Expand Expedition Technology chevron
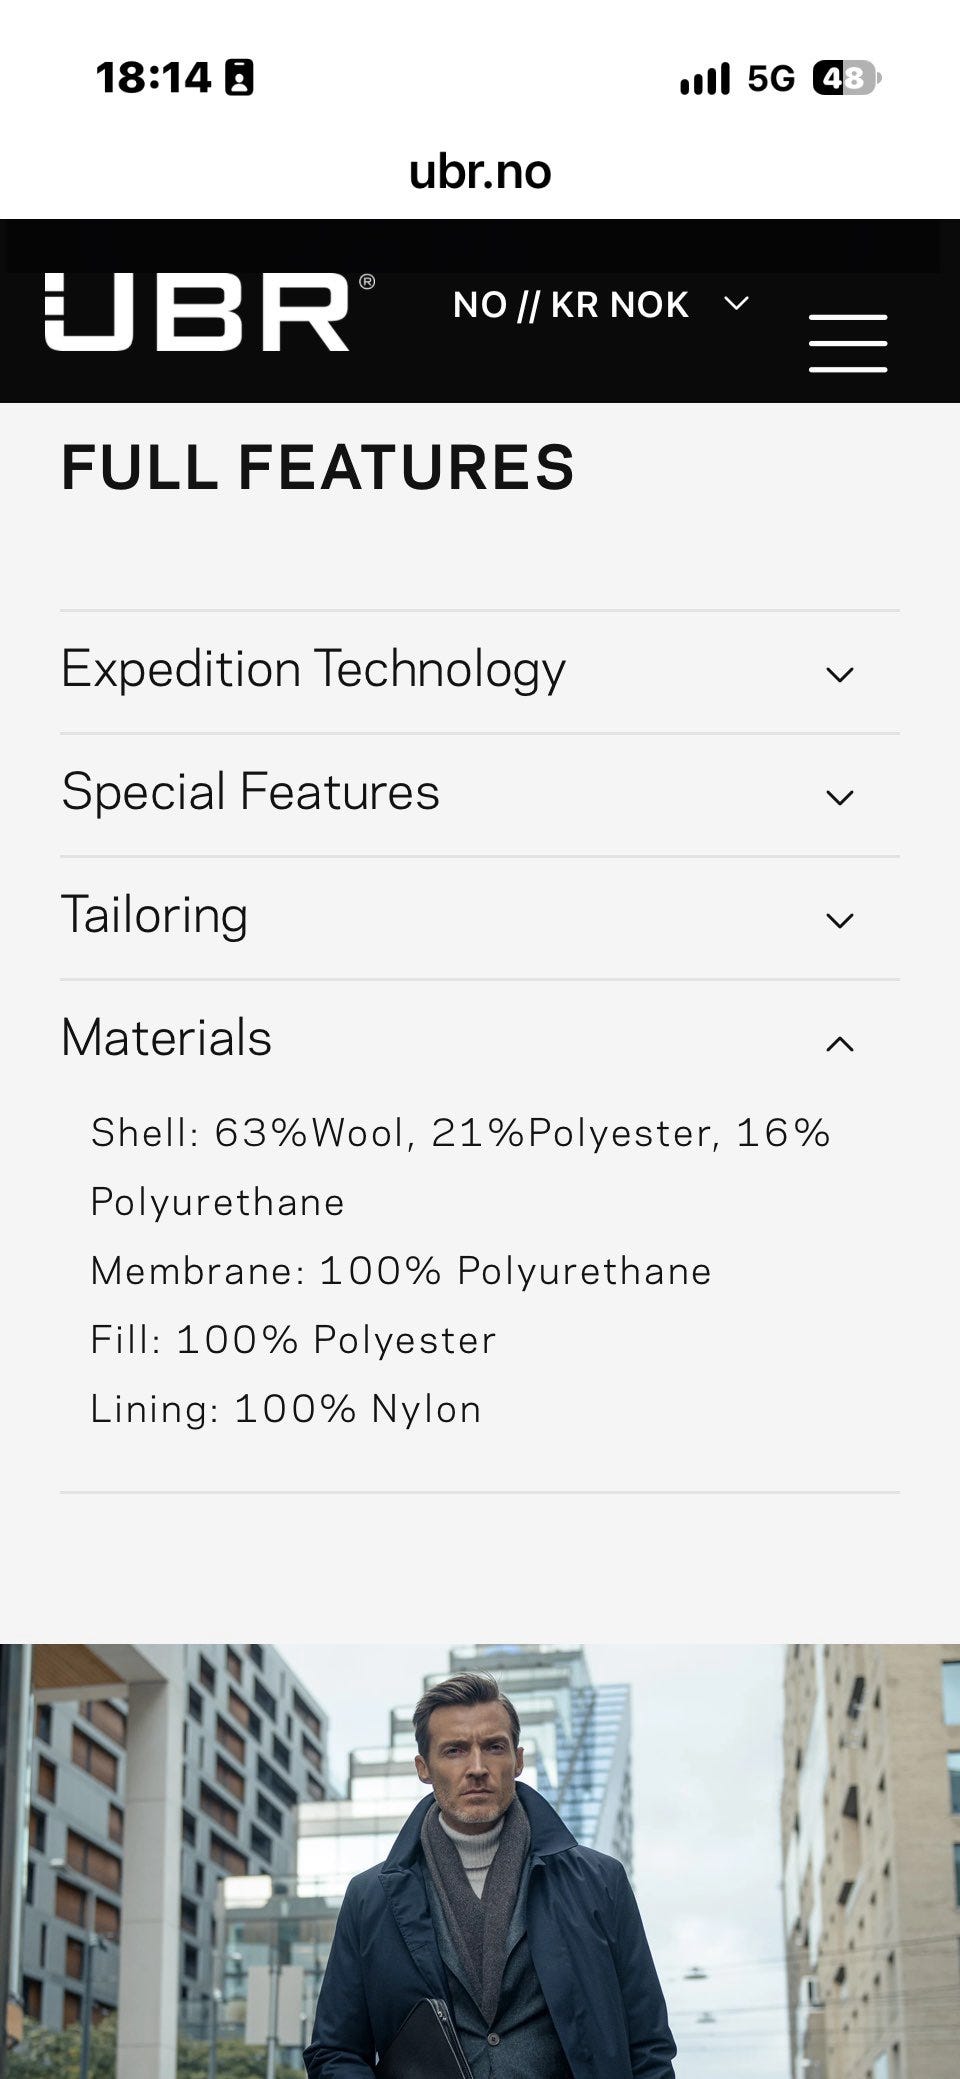This screenshot has height=2079, width=960. tap(840, 674)
